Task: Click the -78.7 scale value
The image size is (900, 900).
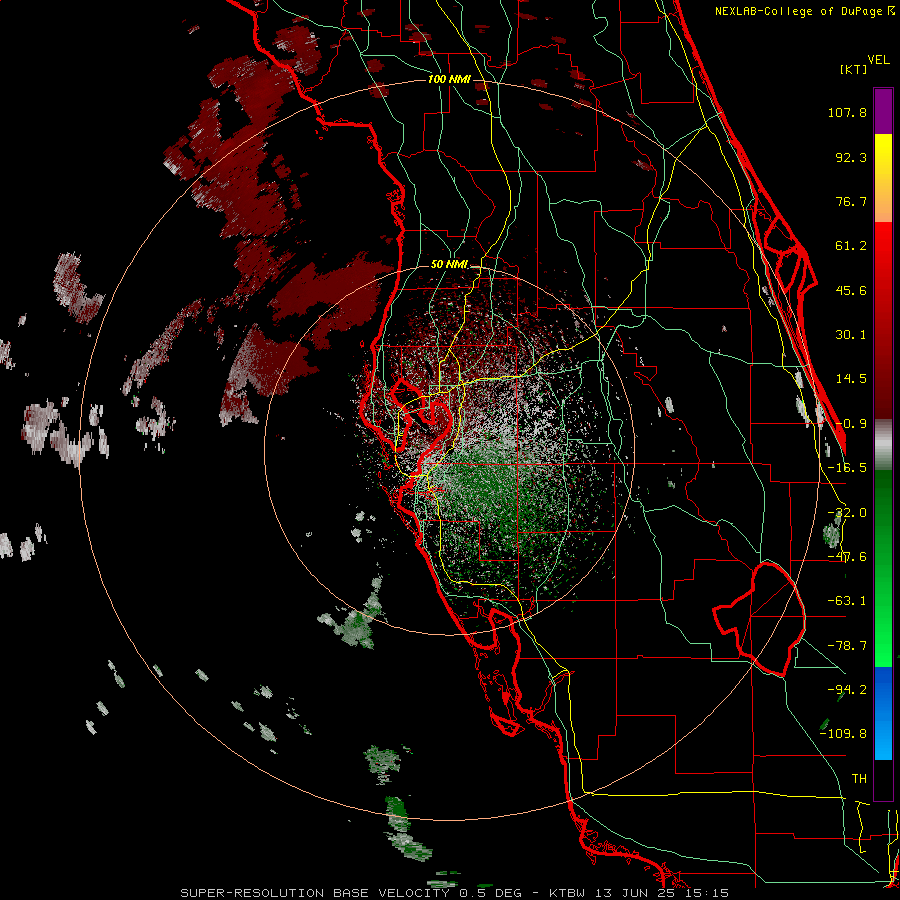Action: coord(847,646)
